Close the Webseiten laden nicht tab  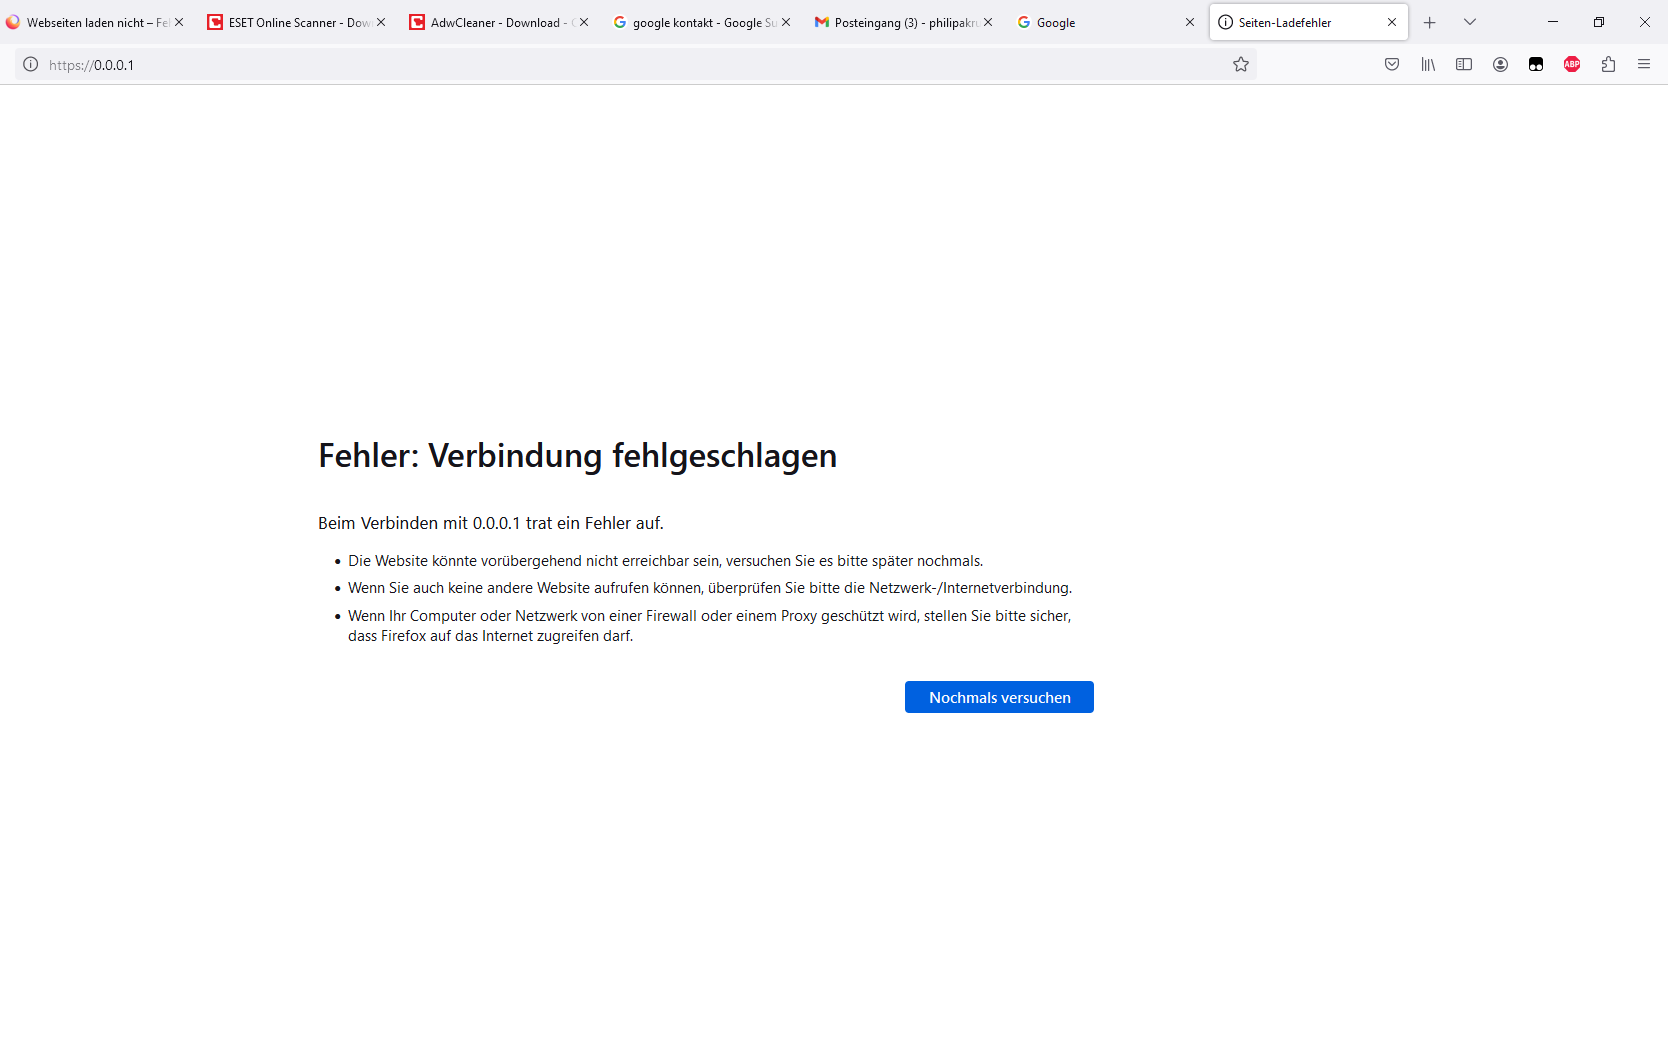179,22
